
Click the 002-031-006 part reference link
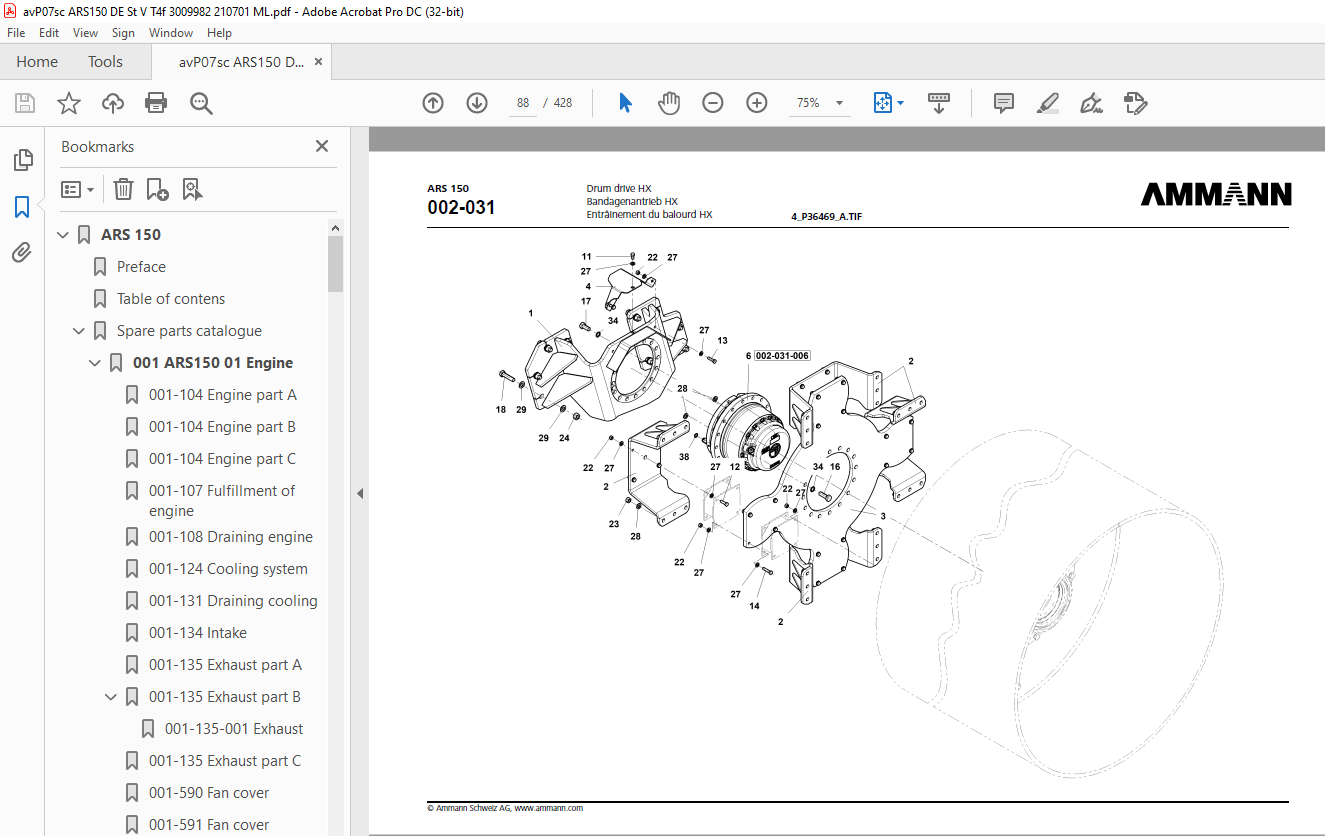coord(782,356)
